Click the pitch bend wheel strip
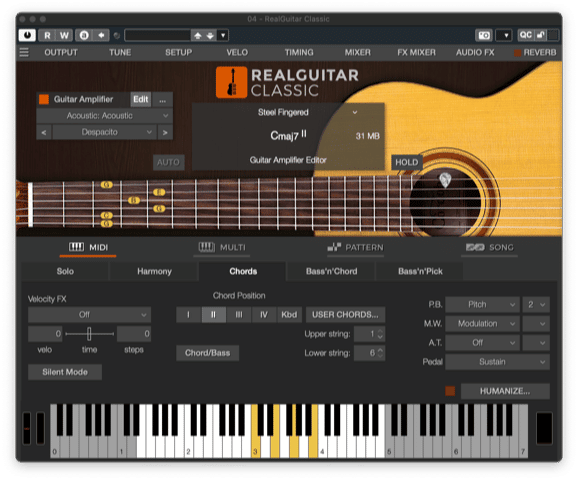578x480 pixels. point(27,428)
